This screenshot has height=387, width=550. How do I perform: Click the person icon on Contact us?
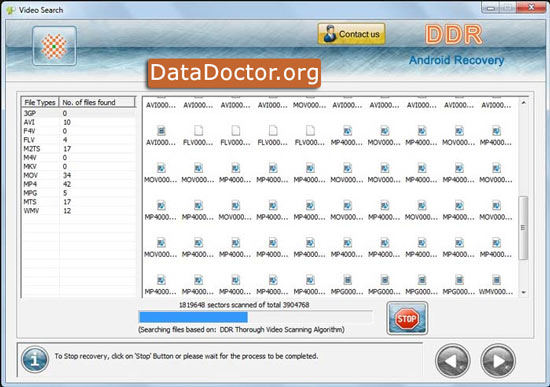330,34
